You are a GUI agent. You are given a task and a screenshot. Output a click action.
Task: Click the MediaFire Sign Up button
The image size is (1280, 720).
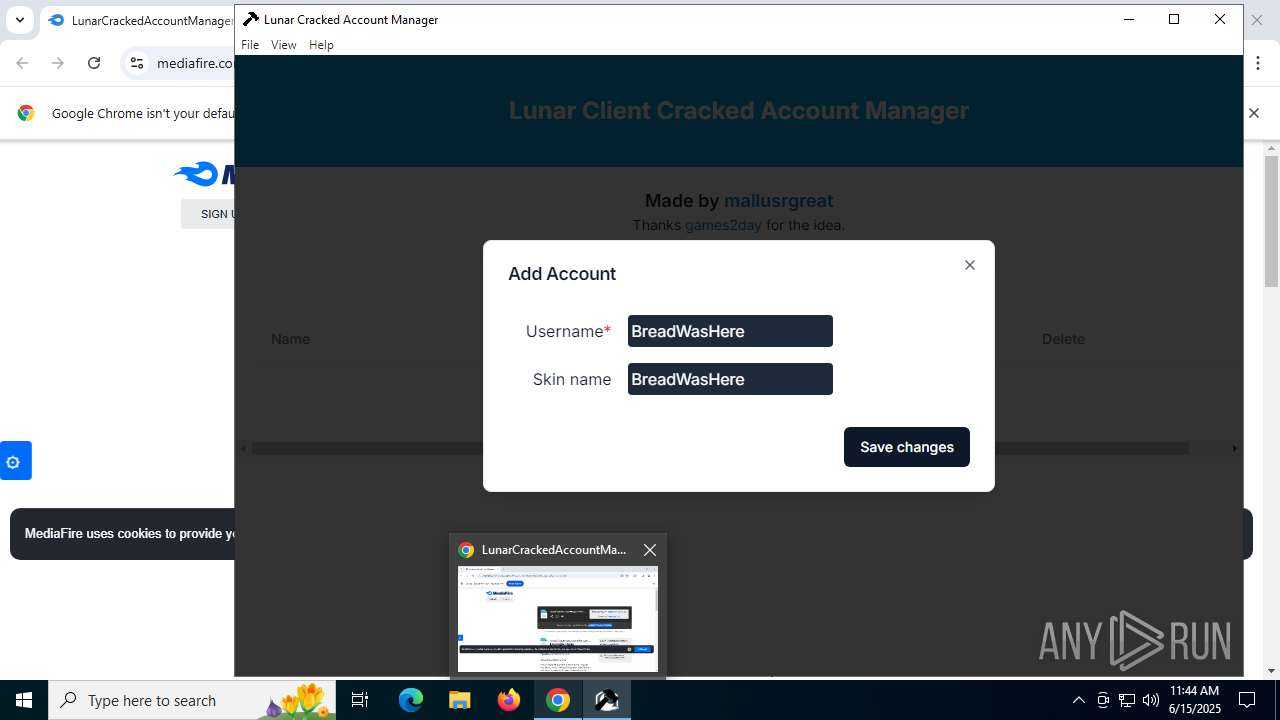(x=209, y=214)
